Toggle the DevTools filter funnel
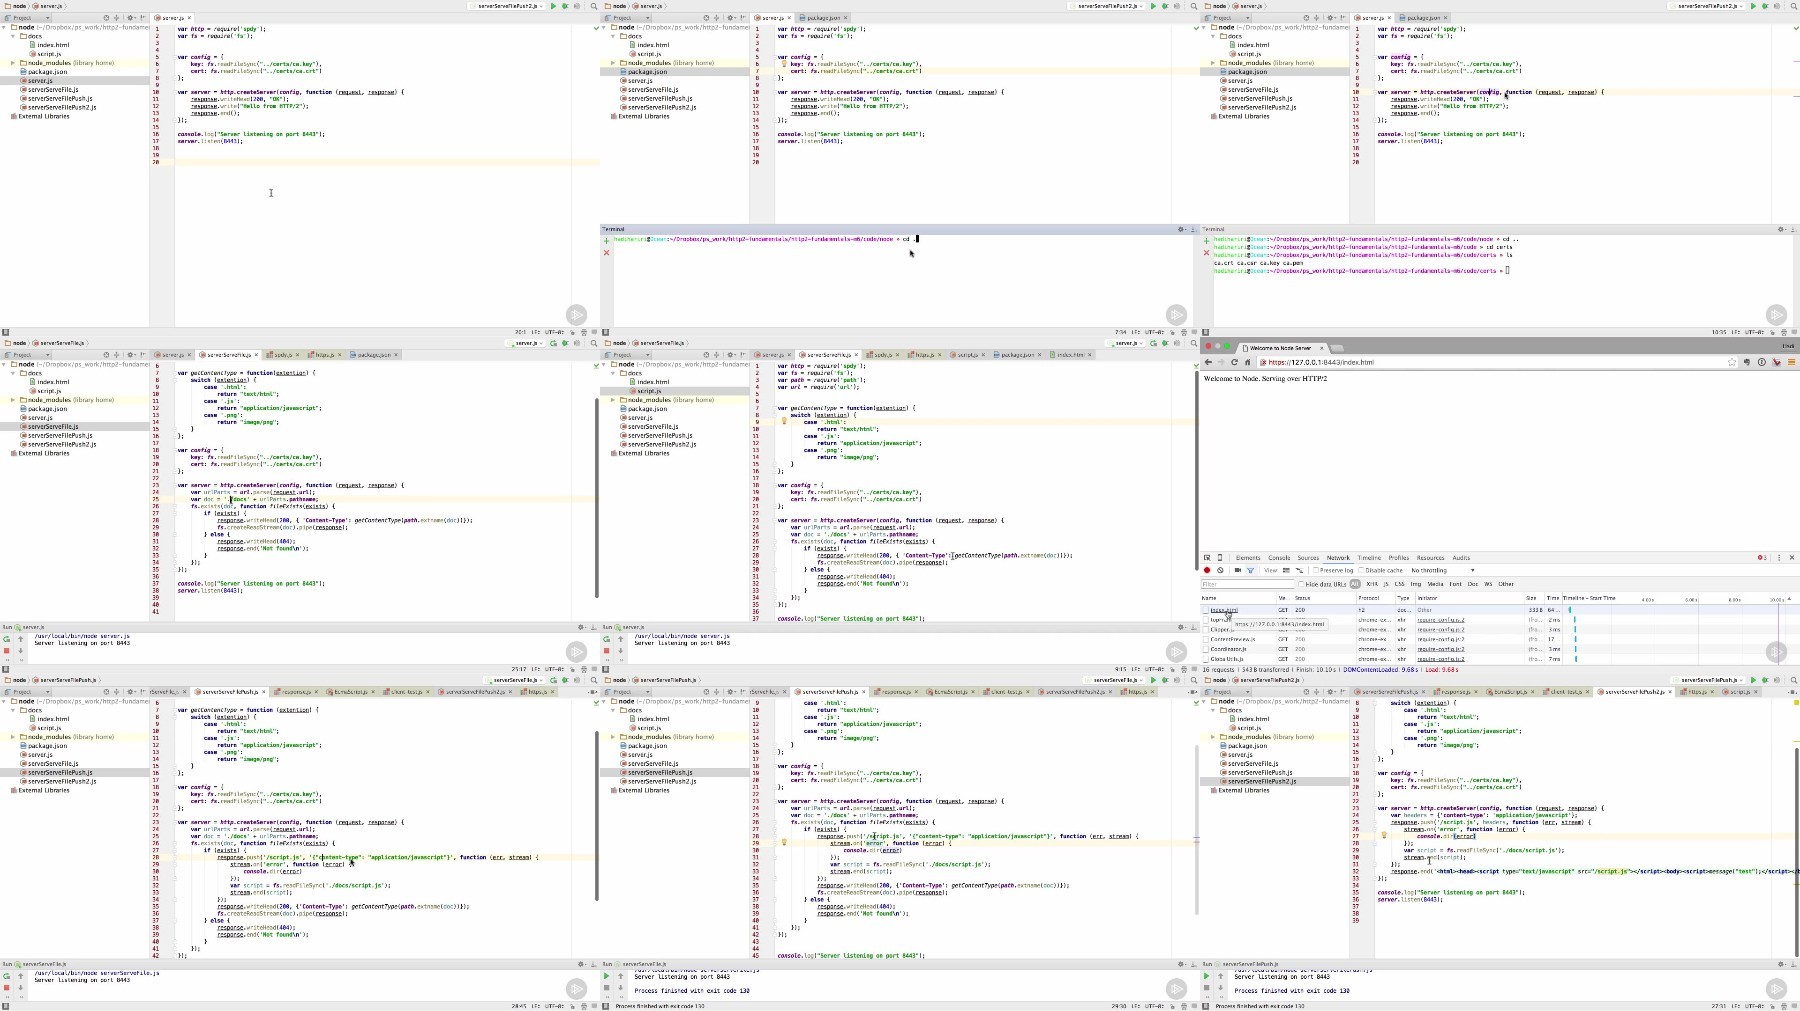Screen dimensions: 1800x1011 point(1250,570)
